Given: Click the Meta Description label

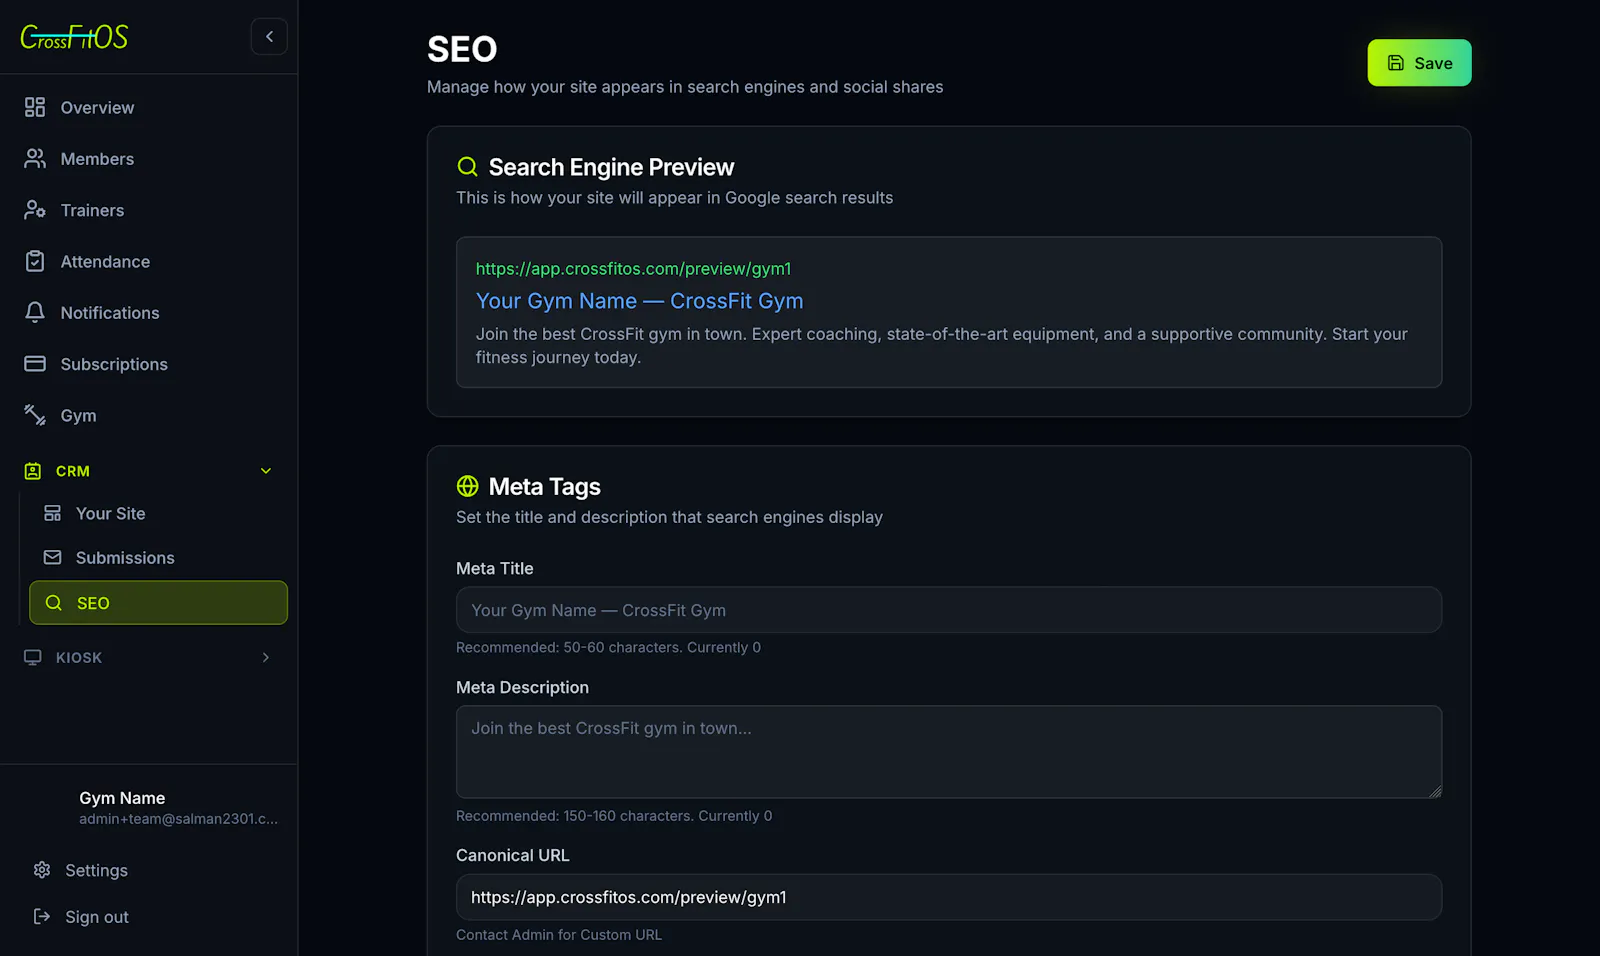Looking at the screenshot, I should pos(522,687).
